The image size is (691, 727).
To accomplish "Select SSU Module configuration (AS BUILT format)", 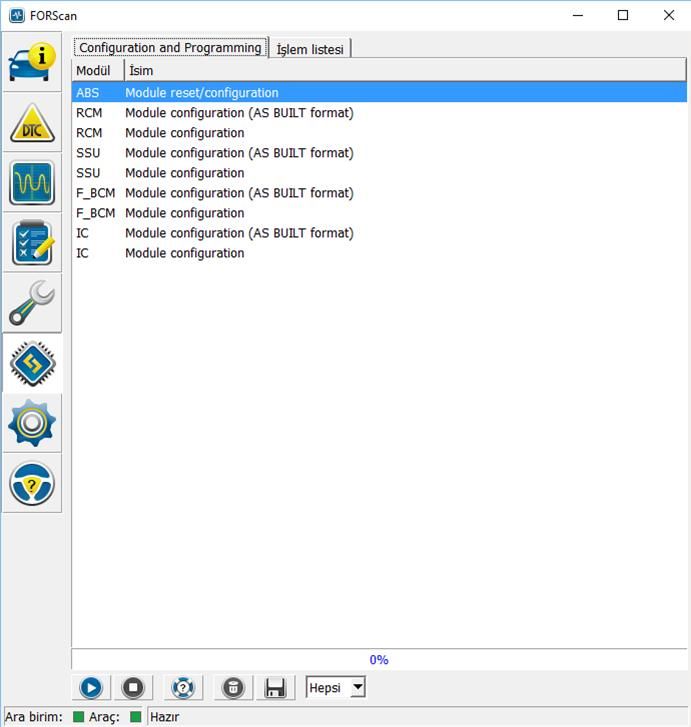I will [x=379, y=153].
